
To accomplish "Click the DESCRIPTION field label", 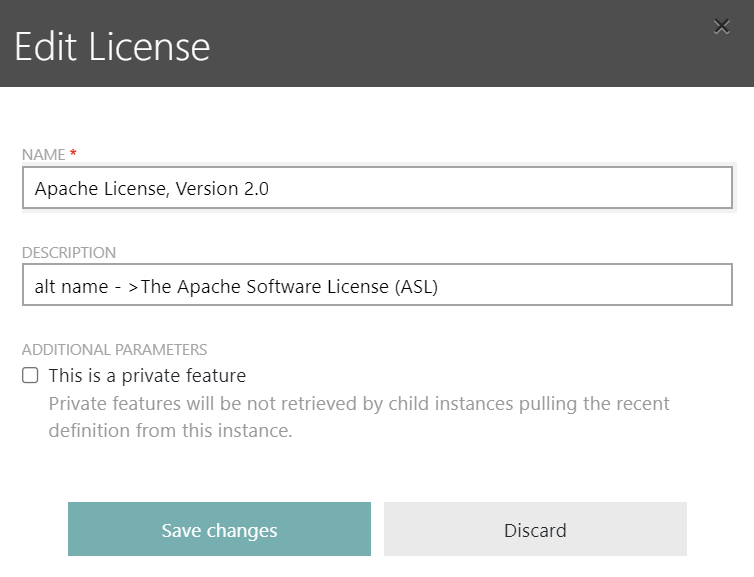I will coord(69,252).
